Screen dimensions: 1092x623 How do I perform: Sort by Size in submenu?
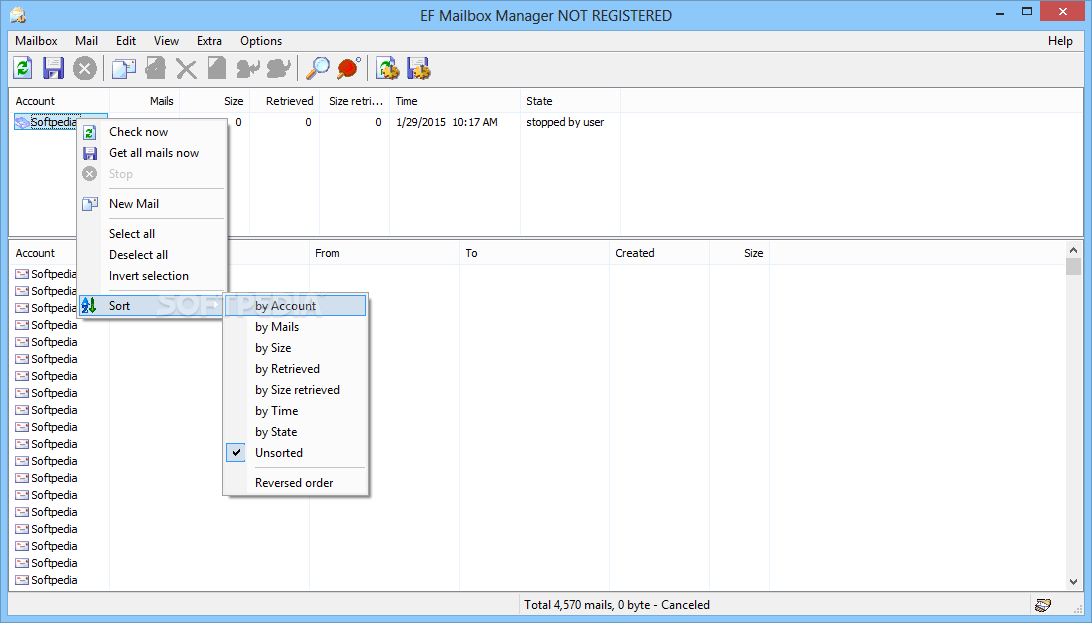point(295,347)
